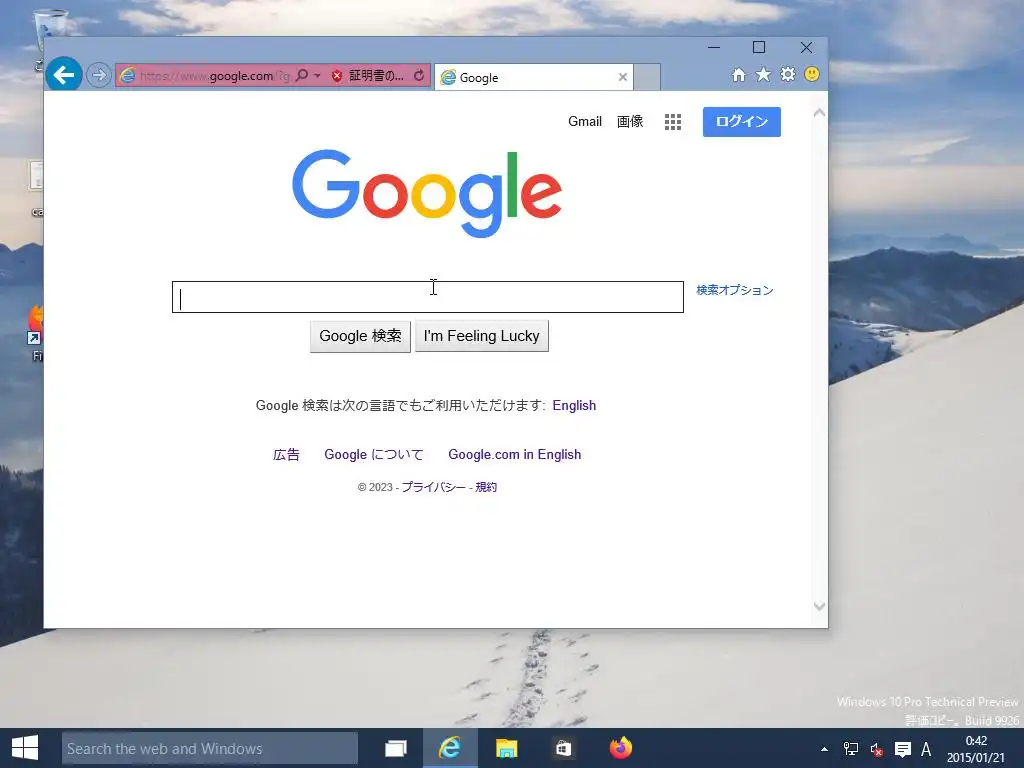Switch language via the English link
Viewport: 1024px width, 768px height.
pos(574,406)
